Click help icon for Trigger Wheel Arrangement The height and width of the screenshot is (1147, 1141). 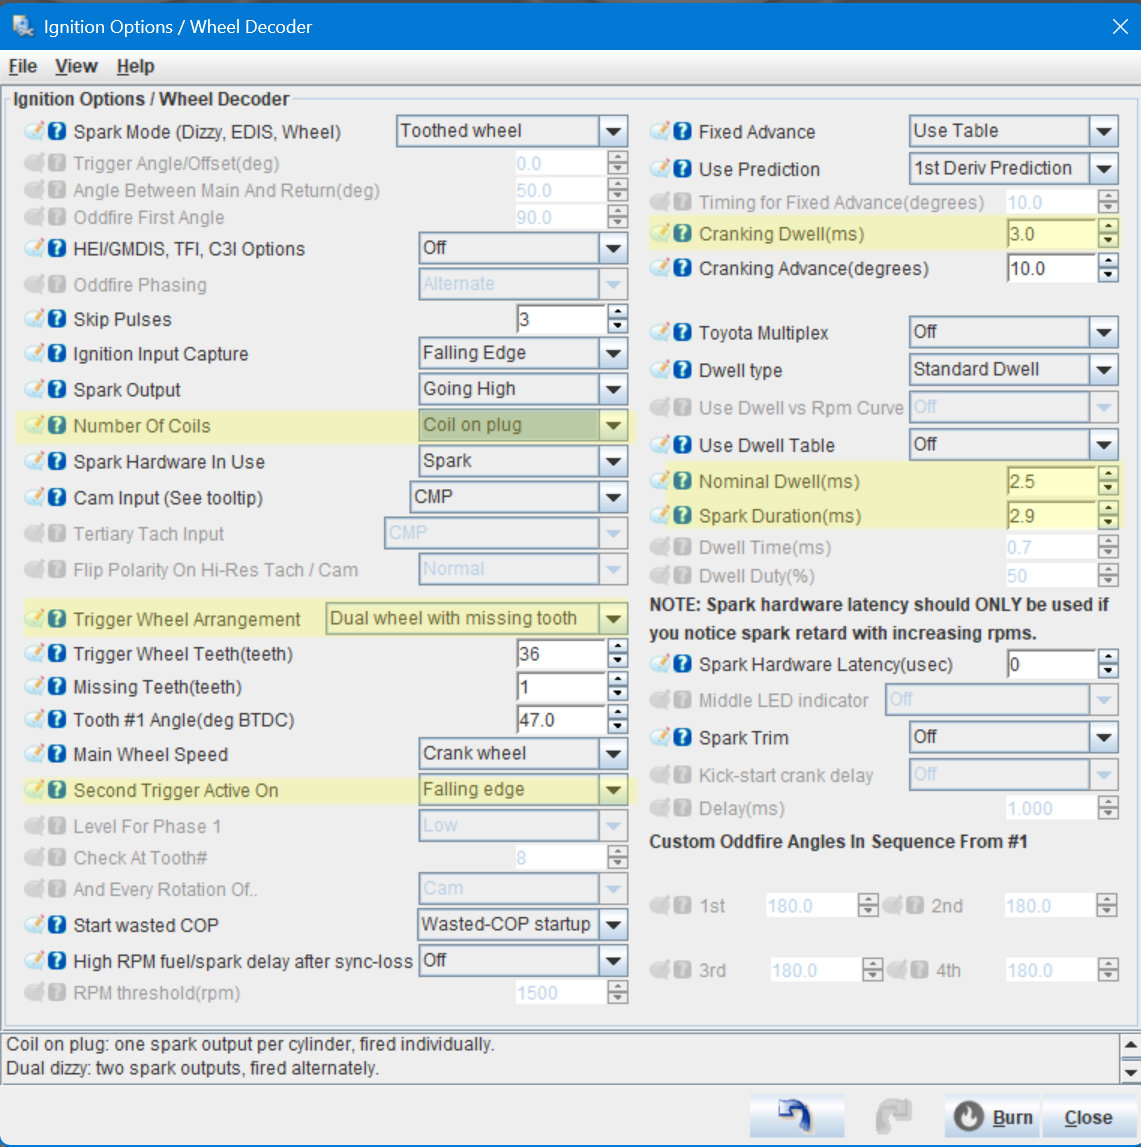click(x=58, y=619)
